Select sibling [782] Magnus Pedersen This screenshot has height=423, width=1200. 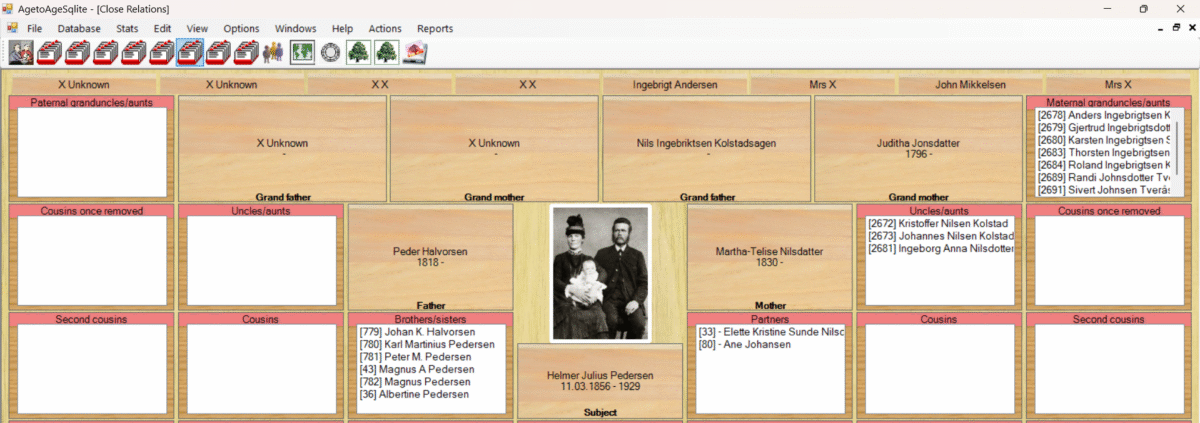(414, 382)
